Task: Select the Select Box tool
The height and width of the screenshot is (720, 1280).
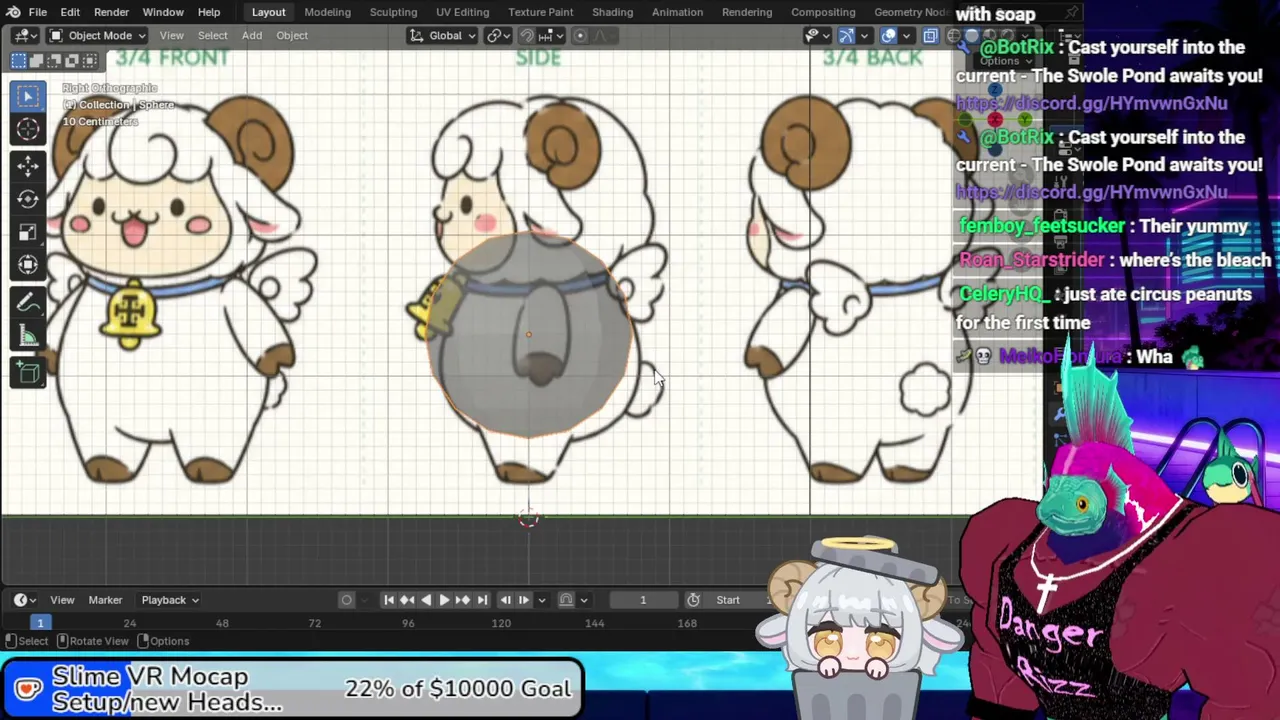Action: pos(28,96)
